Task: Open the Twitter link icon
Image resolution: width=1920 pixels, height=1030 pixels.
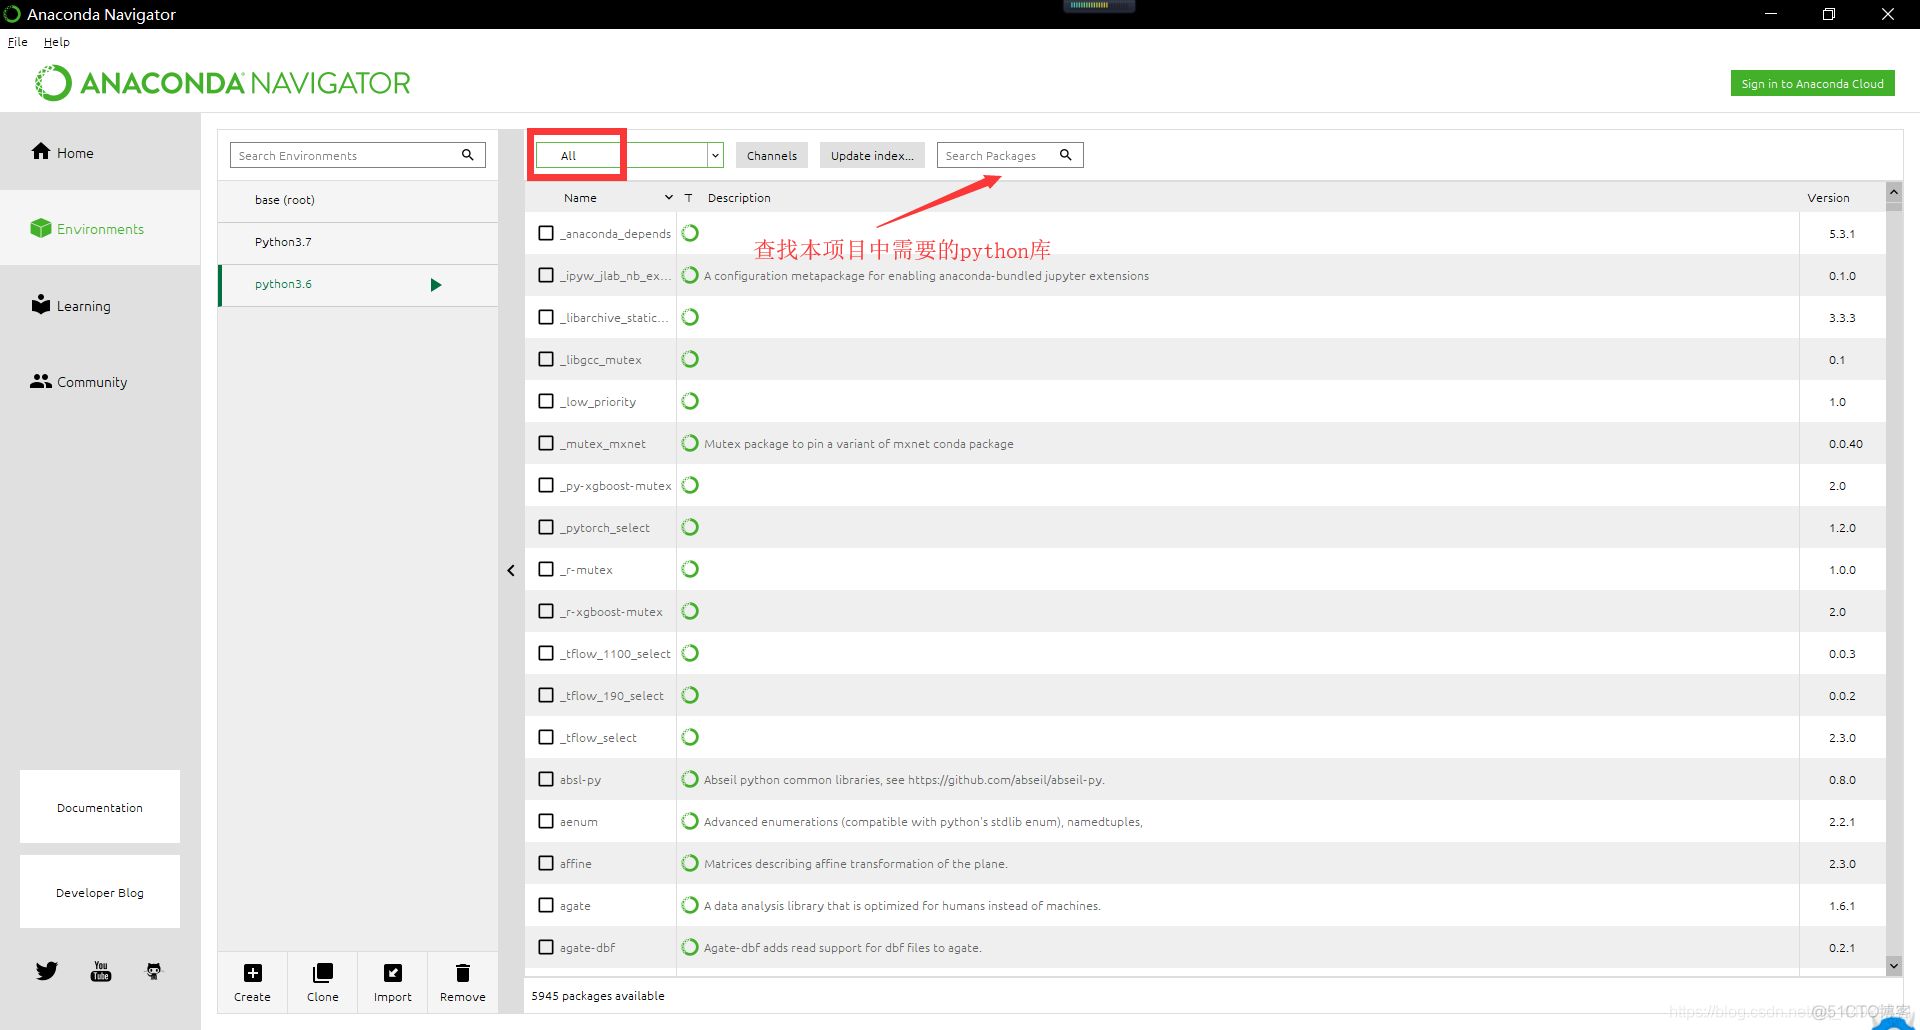Action: 47,971
